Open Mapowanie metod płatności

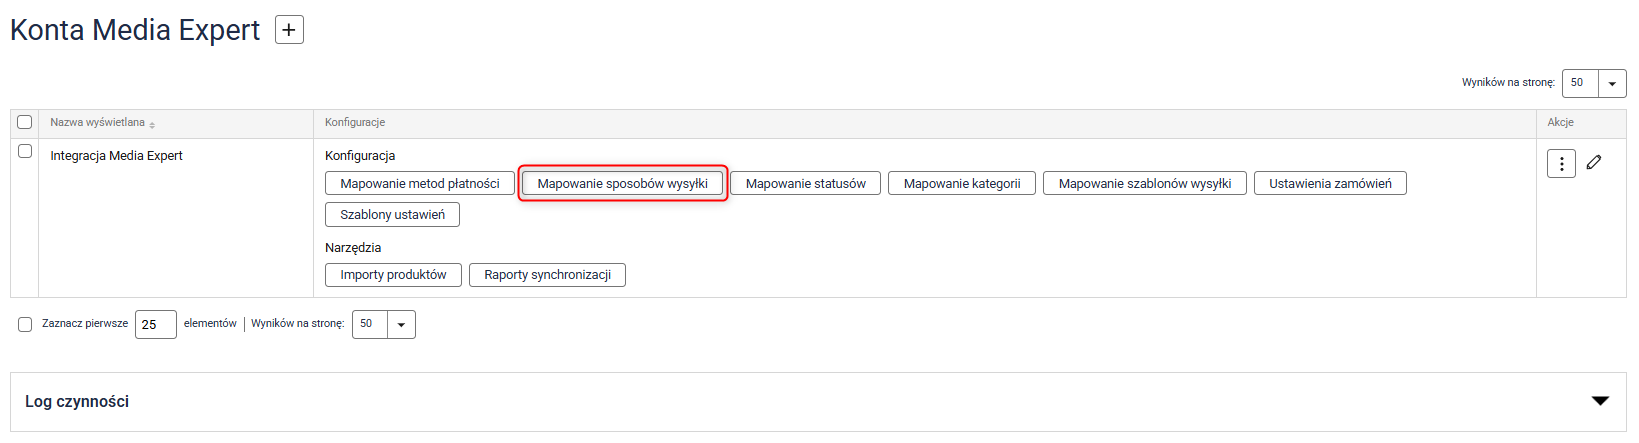pyautogui.click(x=420, y=183)
